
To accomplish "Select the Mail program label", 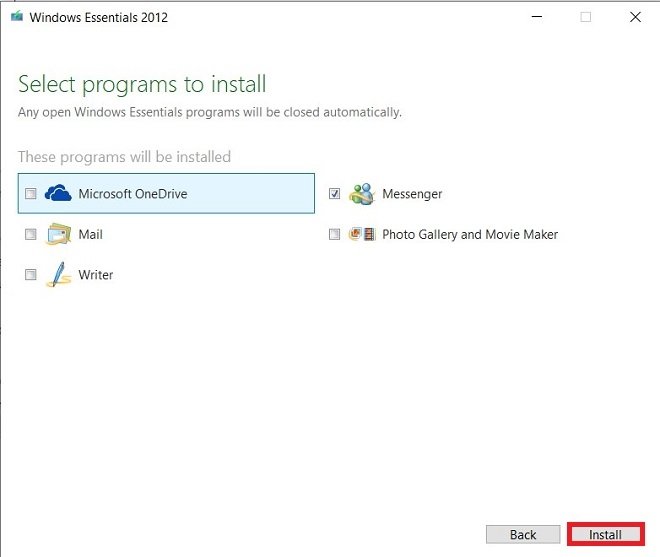I will [x=90, y=234].
